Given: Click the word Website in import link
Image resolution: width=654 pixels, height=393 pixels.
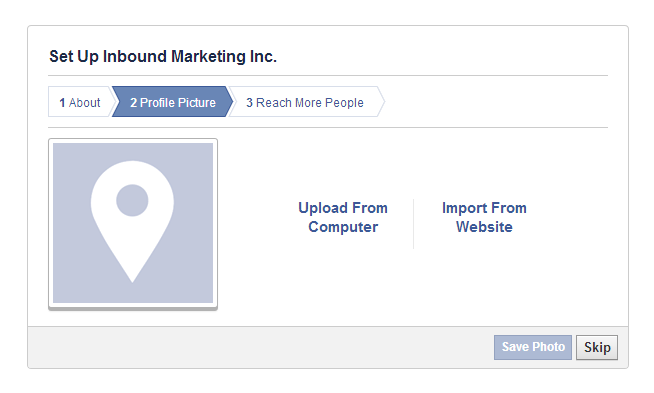Looking at the screenshot, I should click(484, 227).
